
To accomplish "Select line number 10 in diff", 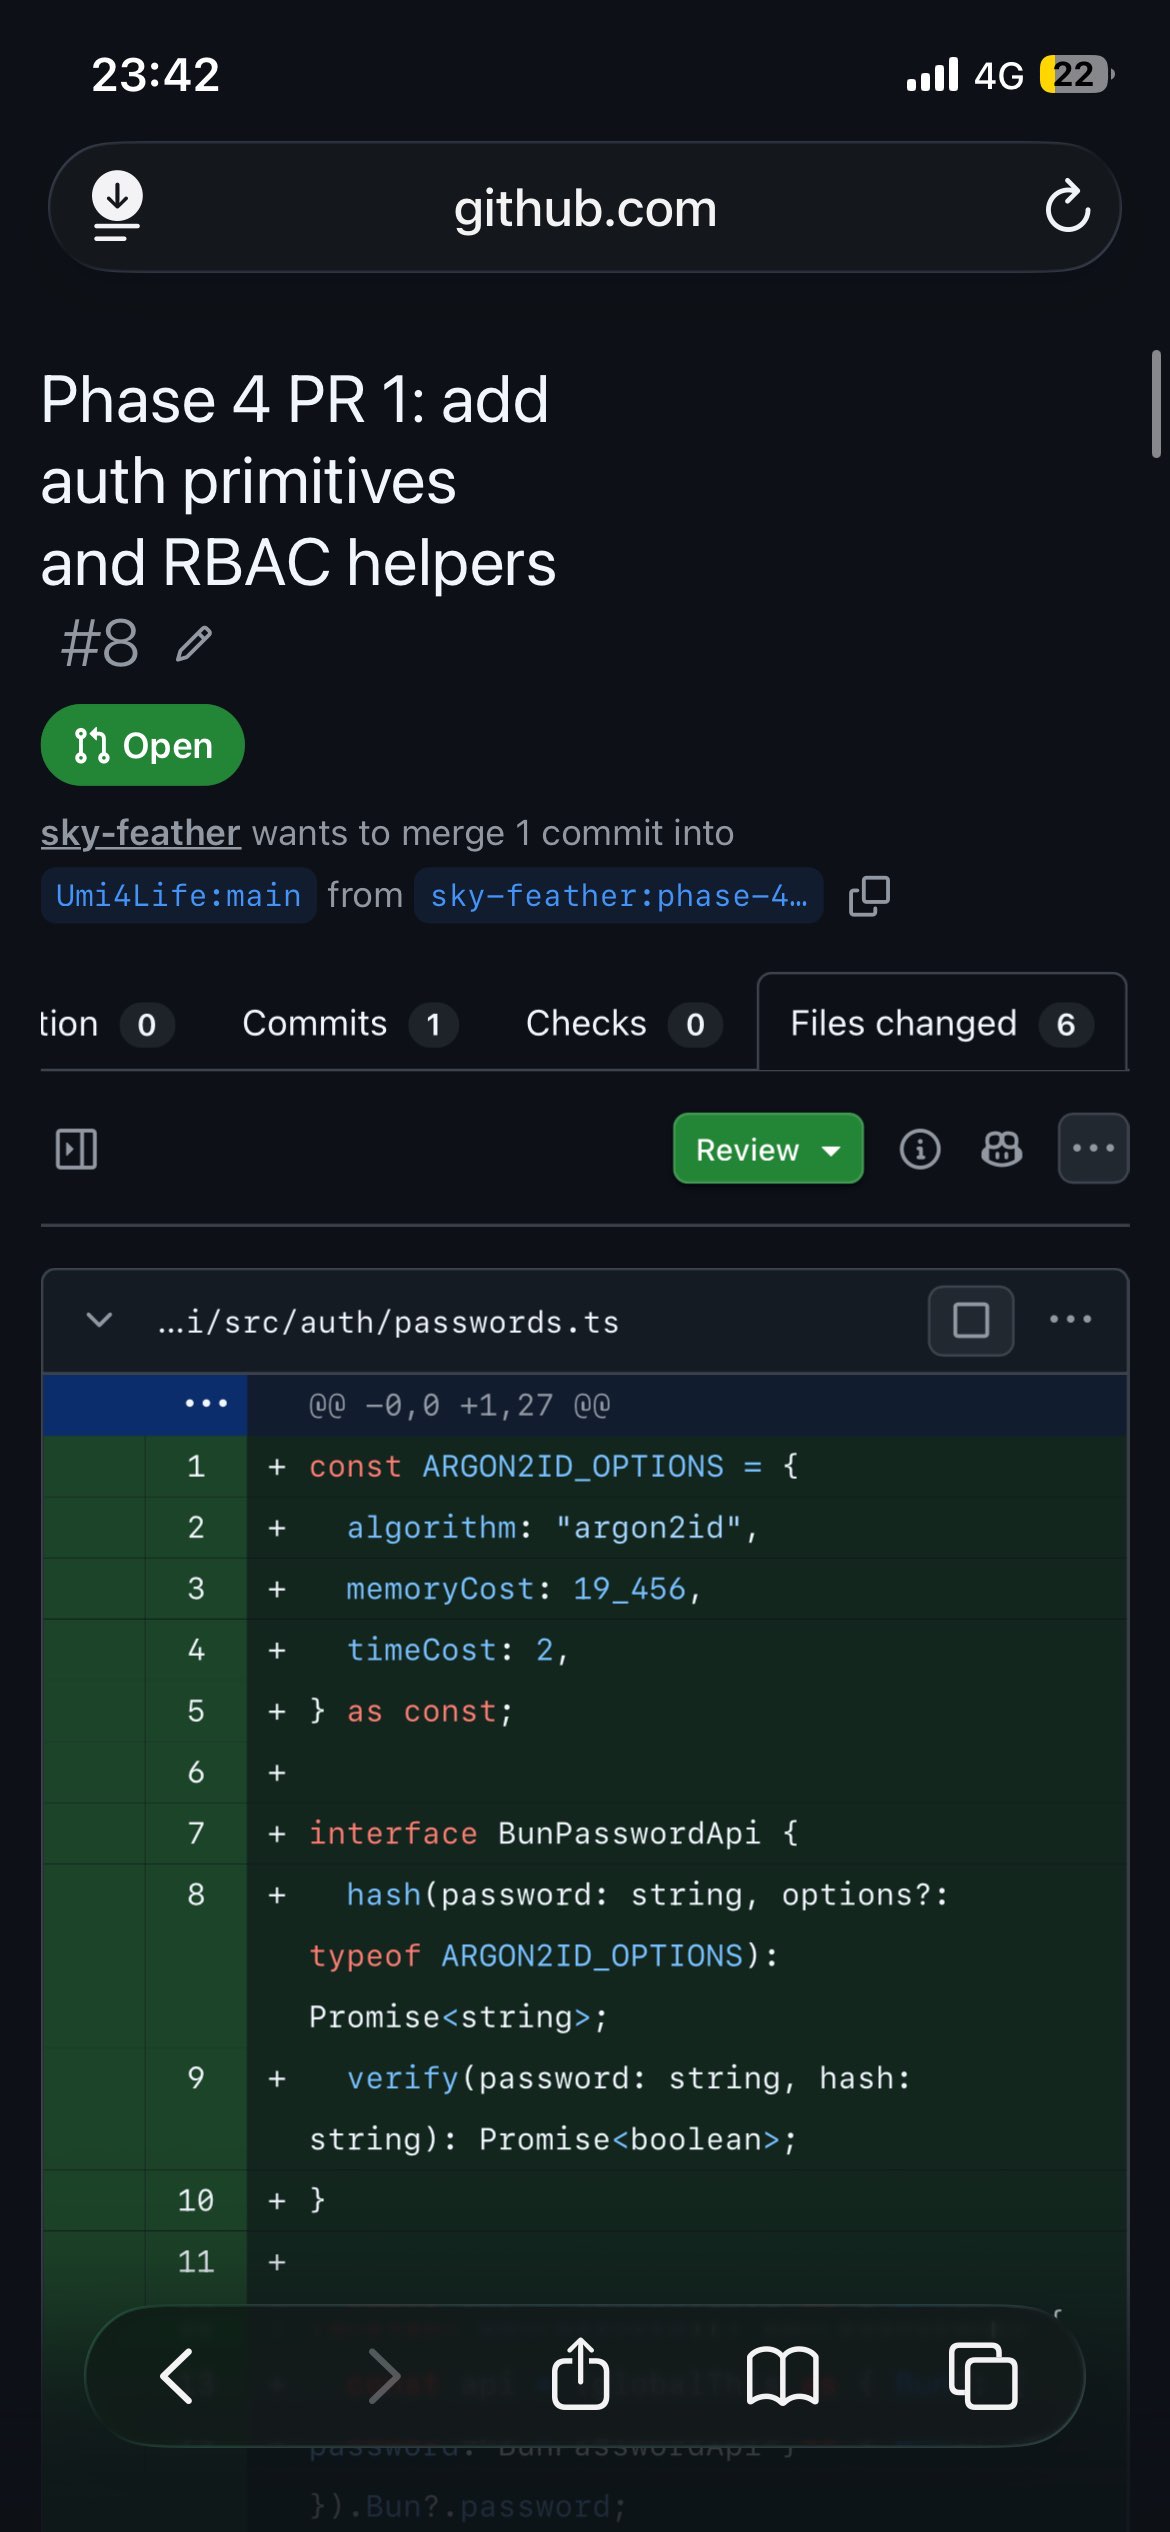I will (x=196, y=2200).
